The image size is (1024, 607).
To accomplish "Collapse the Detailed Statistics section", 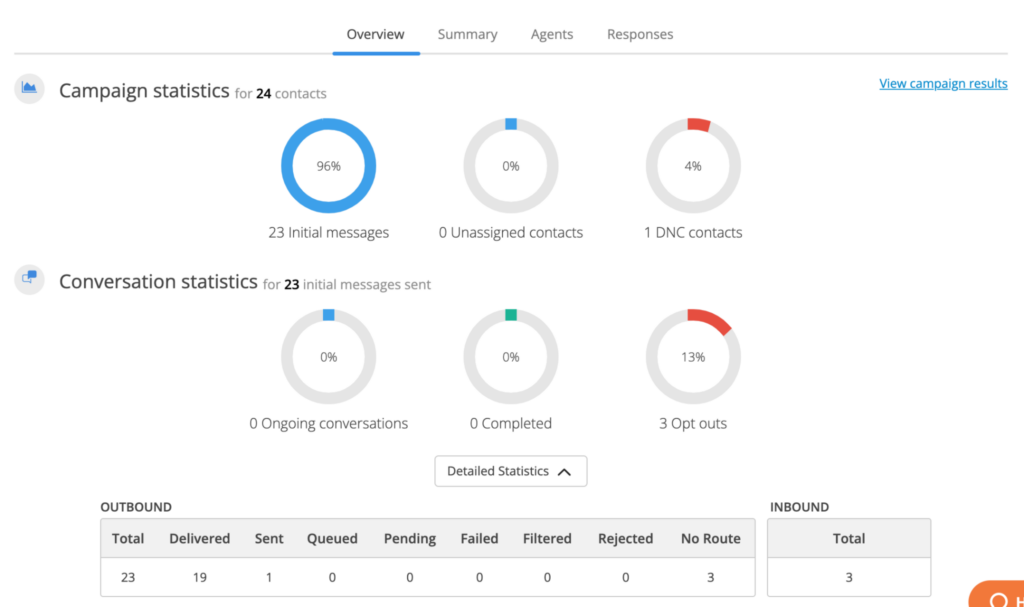I will click(x=511, y=471).
